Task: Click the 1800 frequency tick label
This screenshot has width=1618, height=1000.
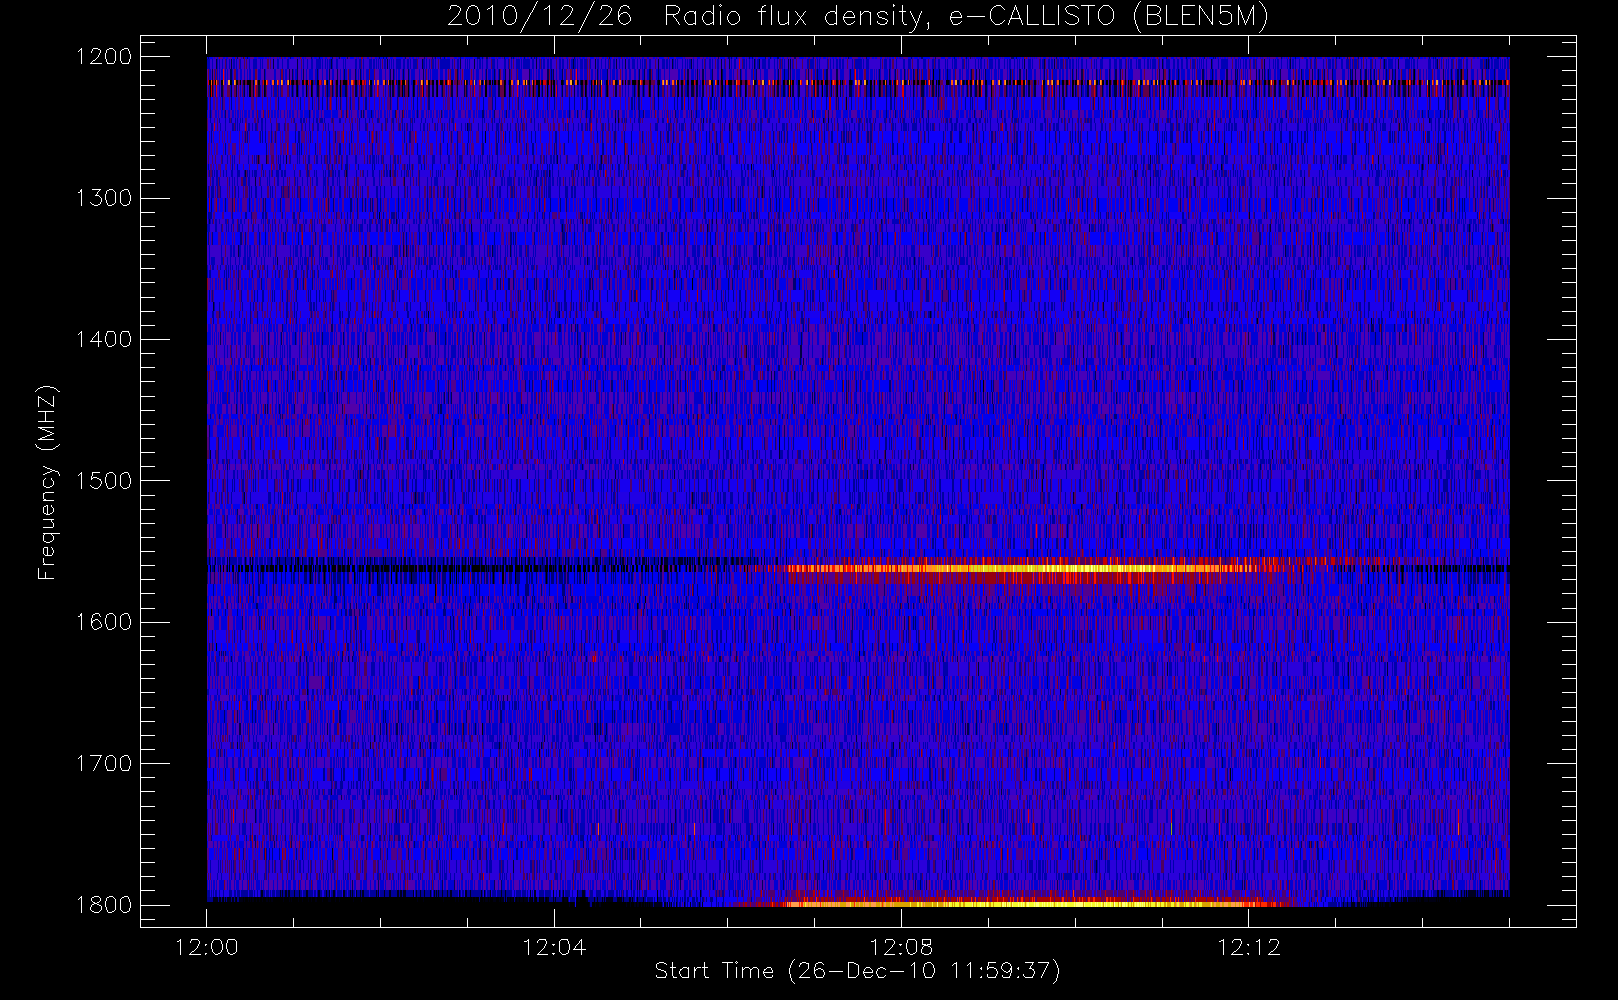Action: 105,905
